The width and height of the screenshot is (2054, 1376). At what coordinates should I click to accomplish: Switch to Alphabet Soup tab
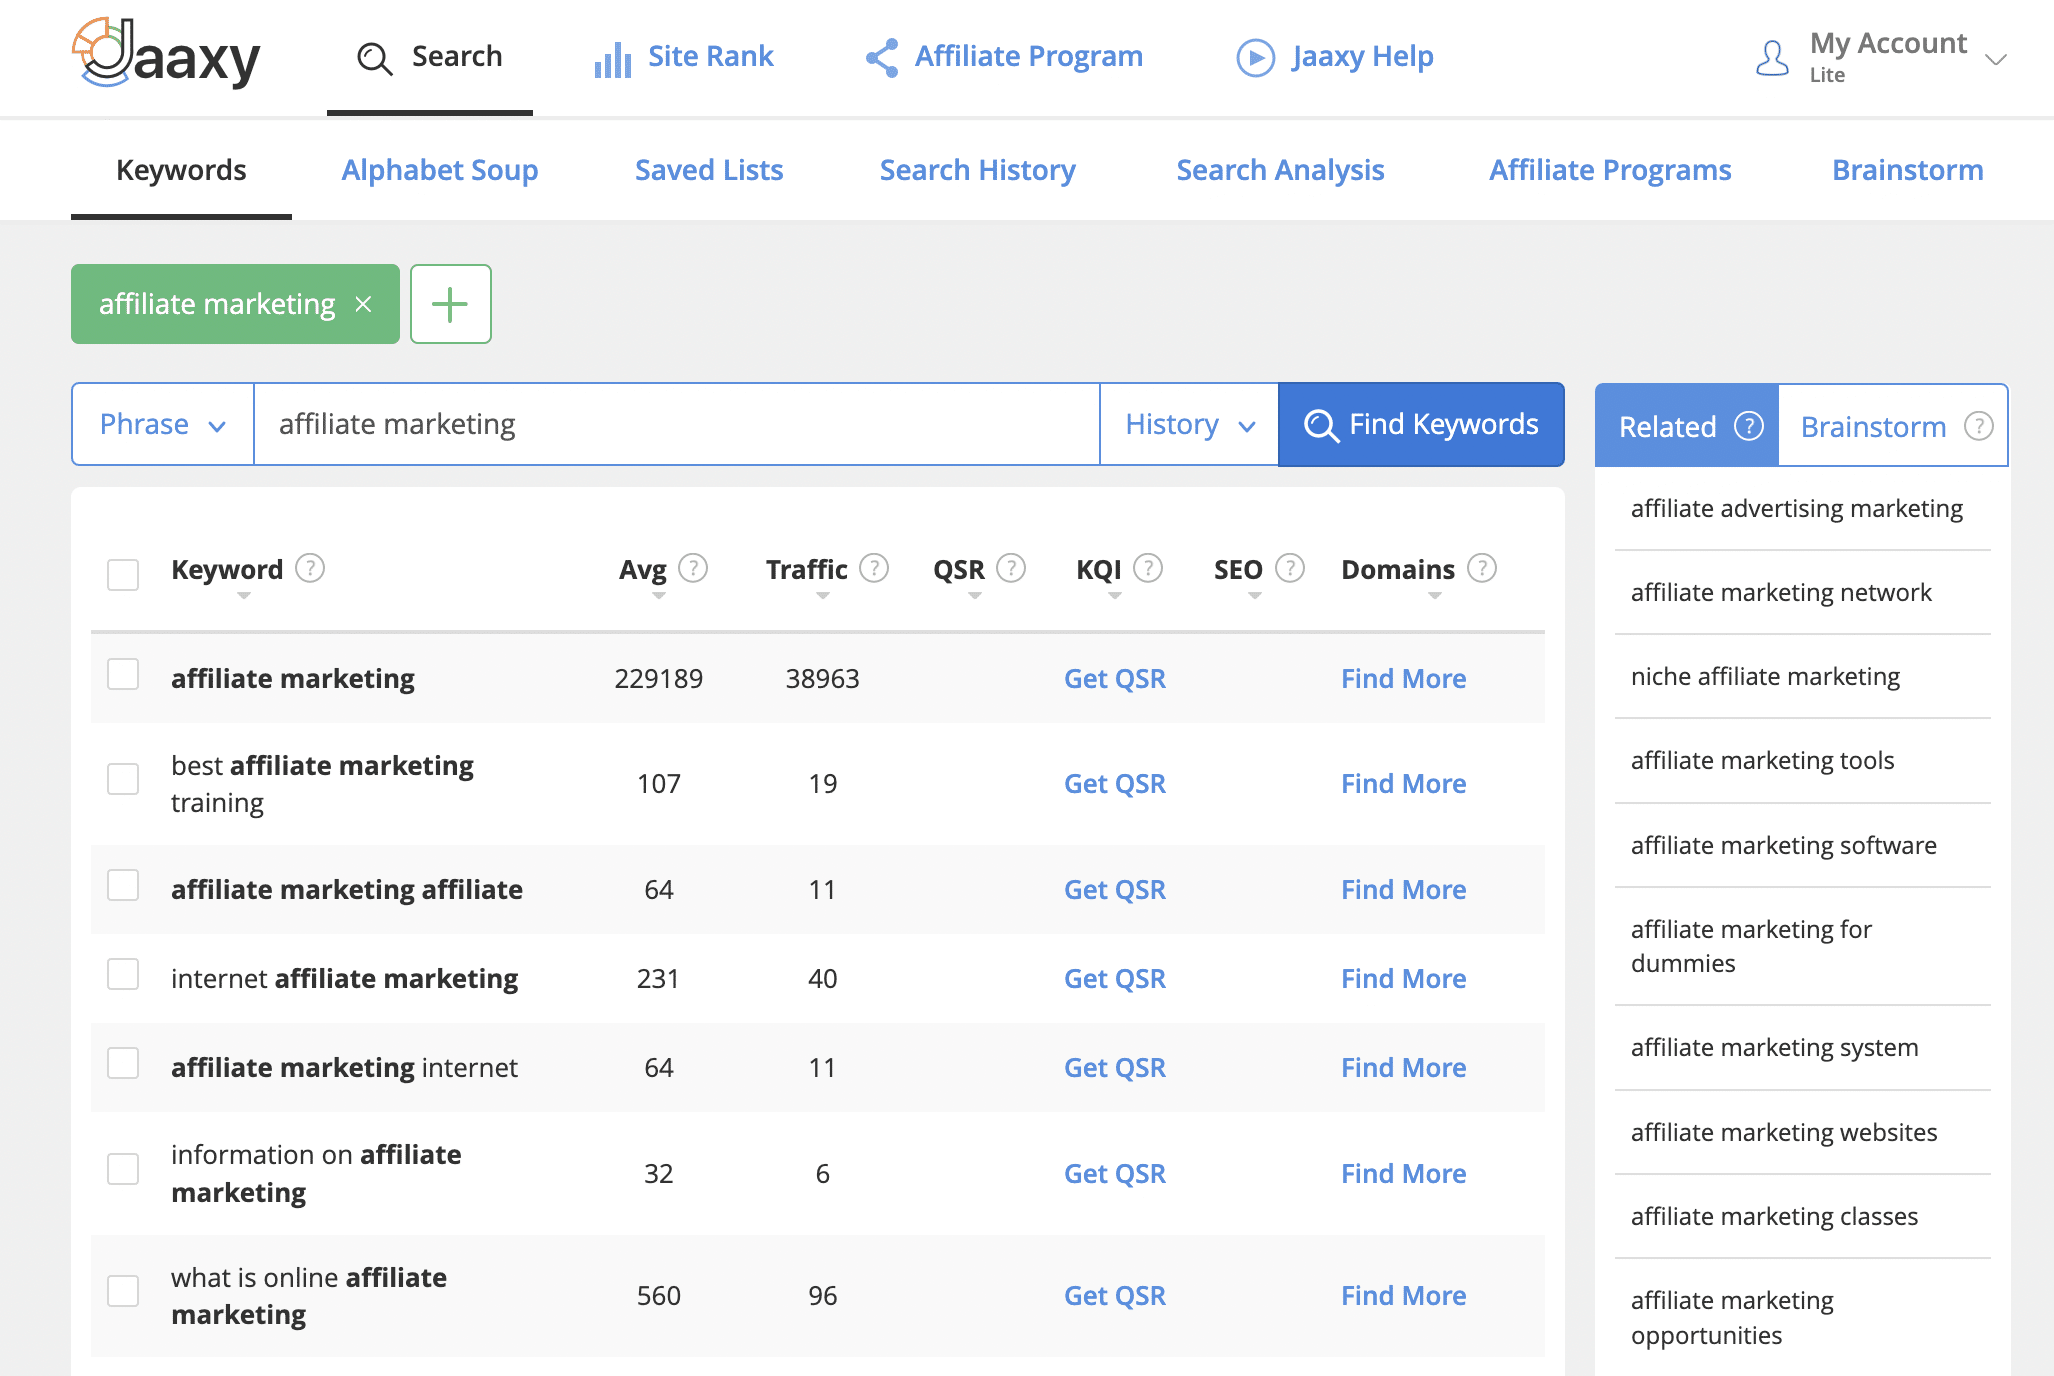[x=440, y=170]
